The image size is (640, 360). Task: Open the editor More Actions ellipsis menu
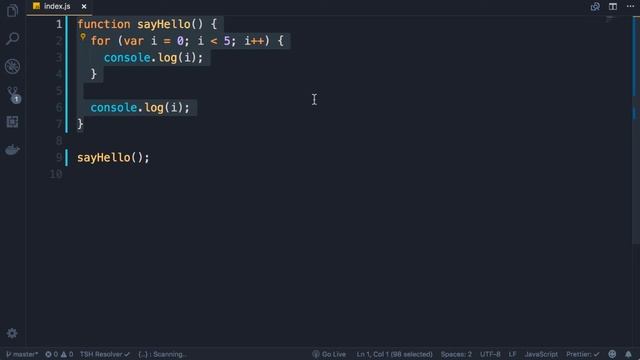(x=630, y=6)
